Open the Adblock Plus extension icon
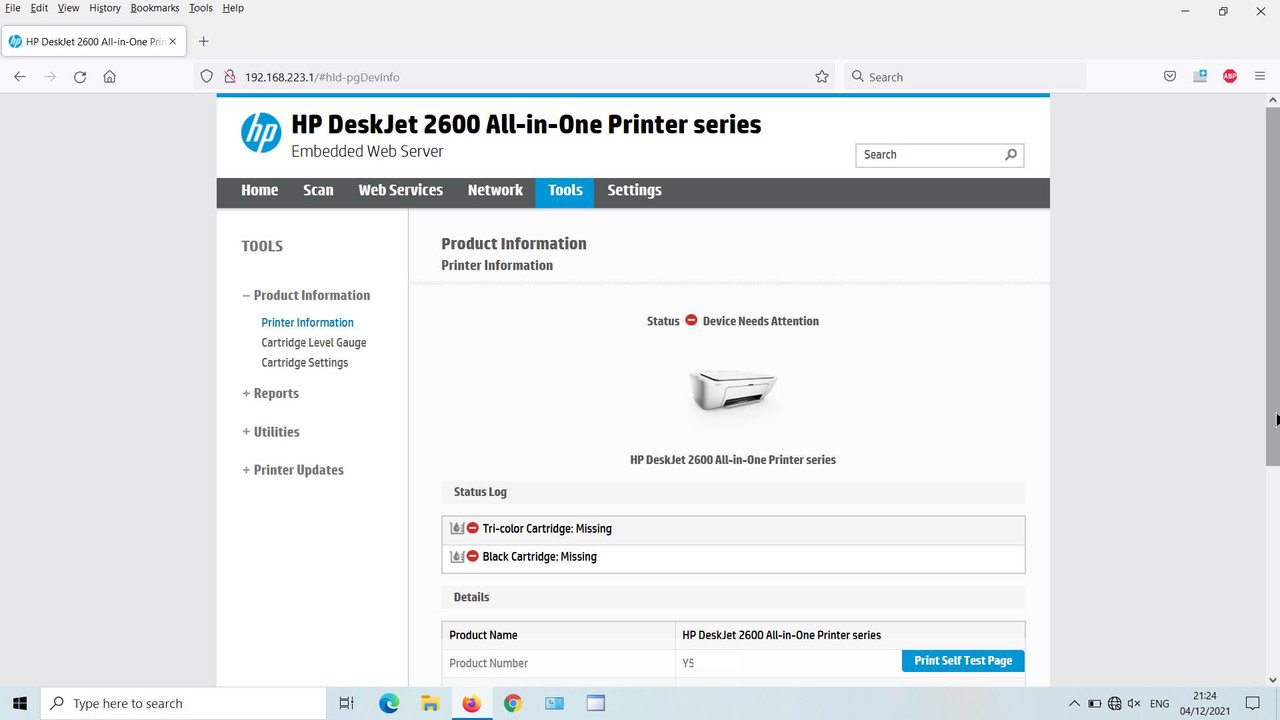The image size is (1280, 720). click(x=1230, y=77)
